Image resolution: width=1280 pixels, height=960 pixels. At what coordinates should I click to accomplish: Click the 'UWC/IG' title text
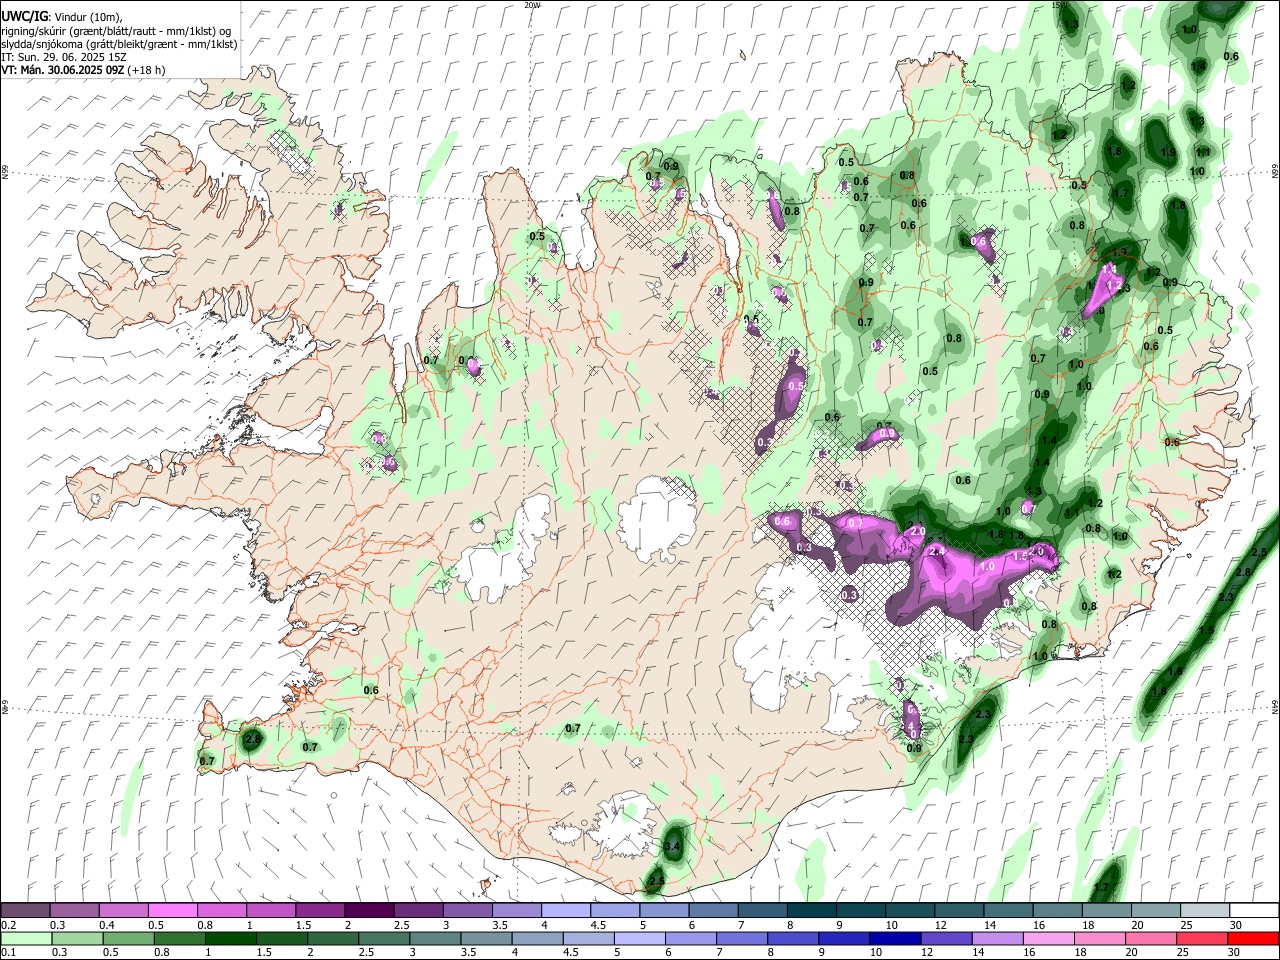click(24, 17)
